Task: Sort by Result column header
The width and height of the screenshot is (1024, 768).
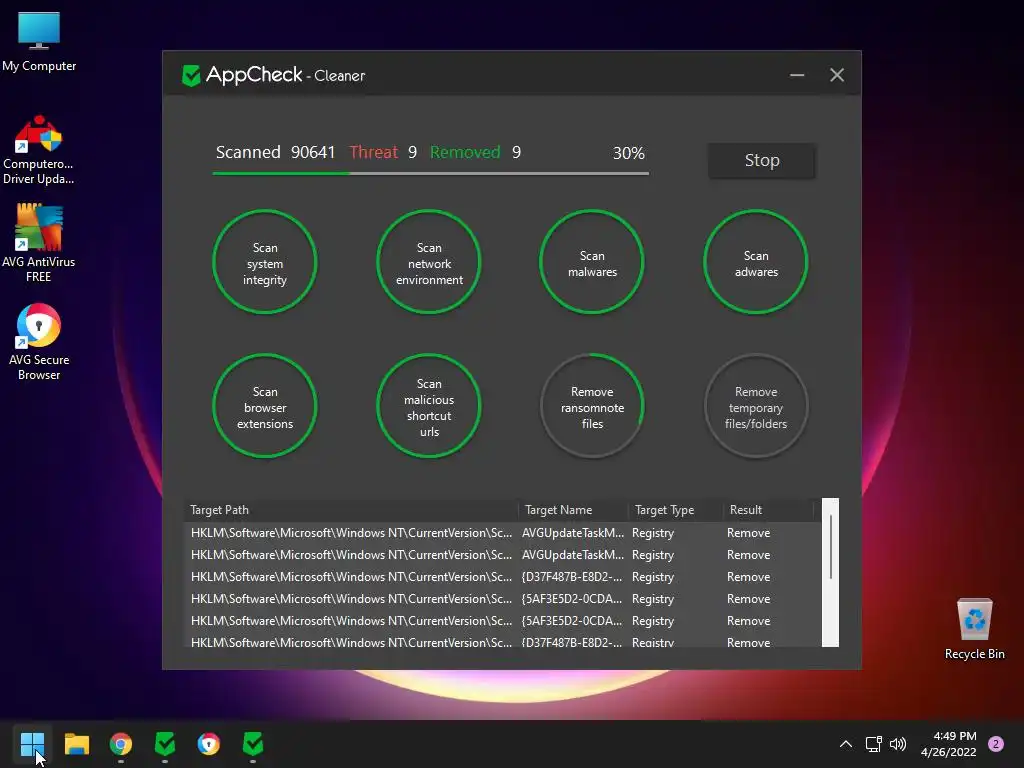Action: point(769,510)
